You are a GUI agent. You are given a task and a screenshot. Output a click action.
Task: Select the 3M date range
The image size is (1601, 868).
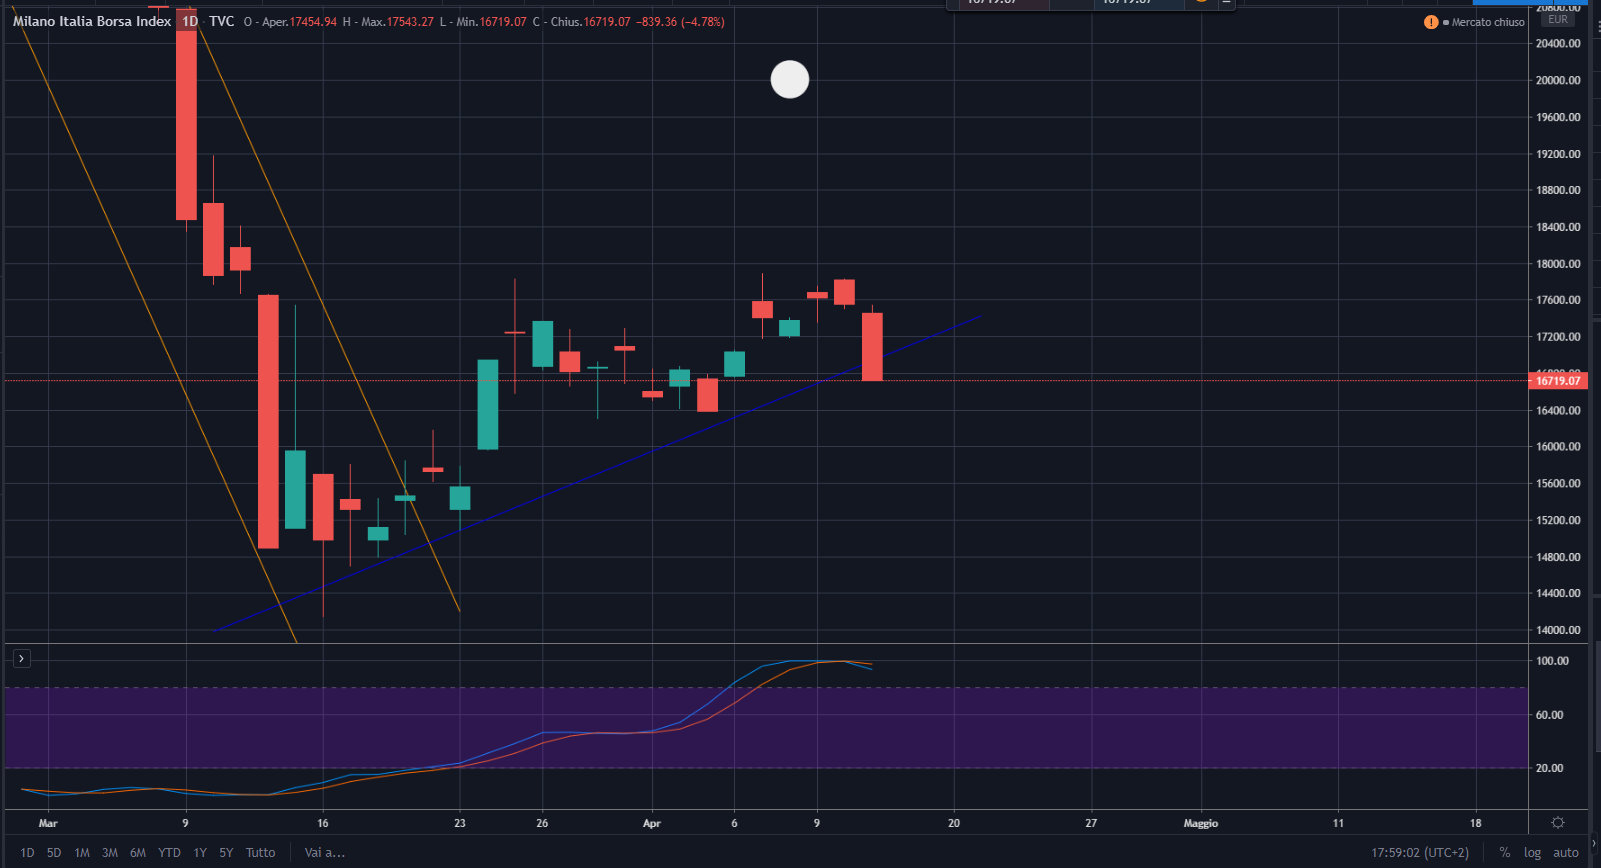coord(110,853)
